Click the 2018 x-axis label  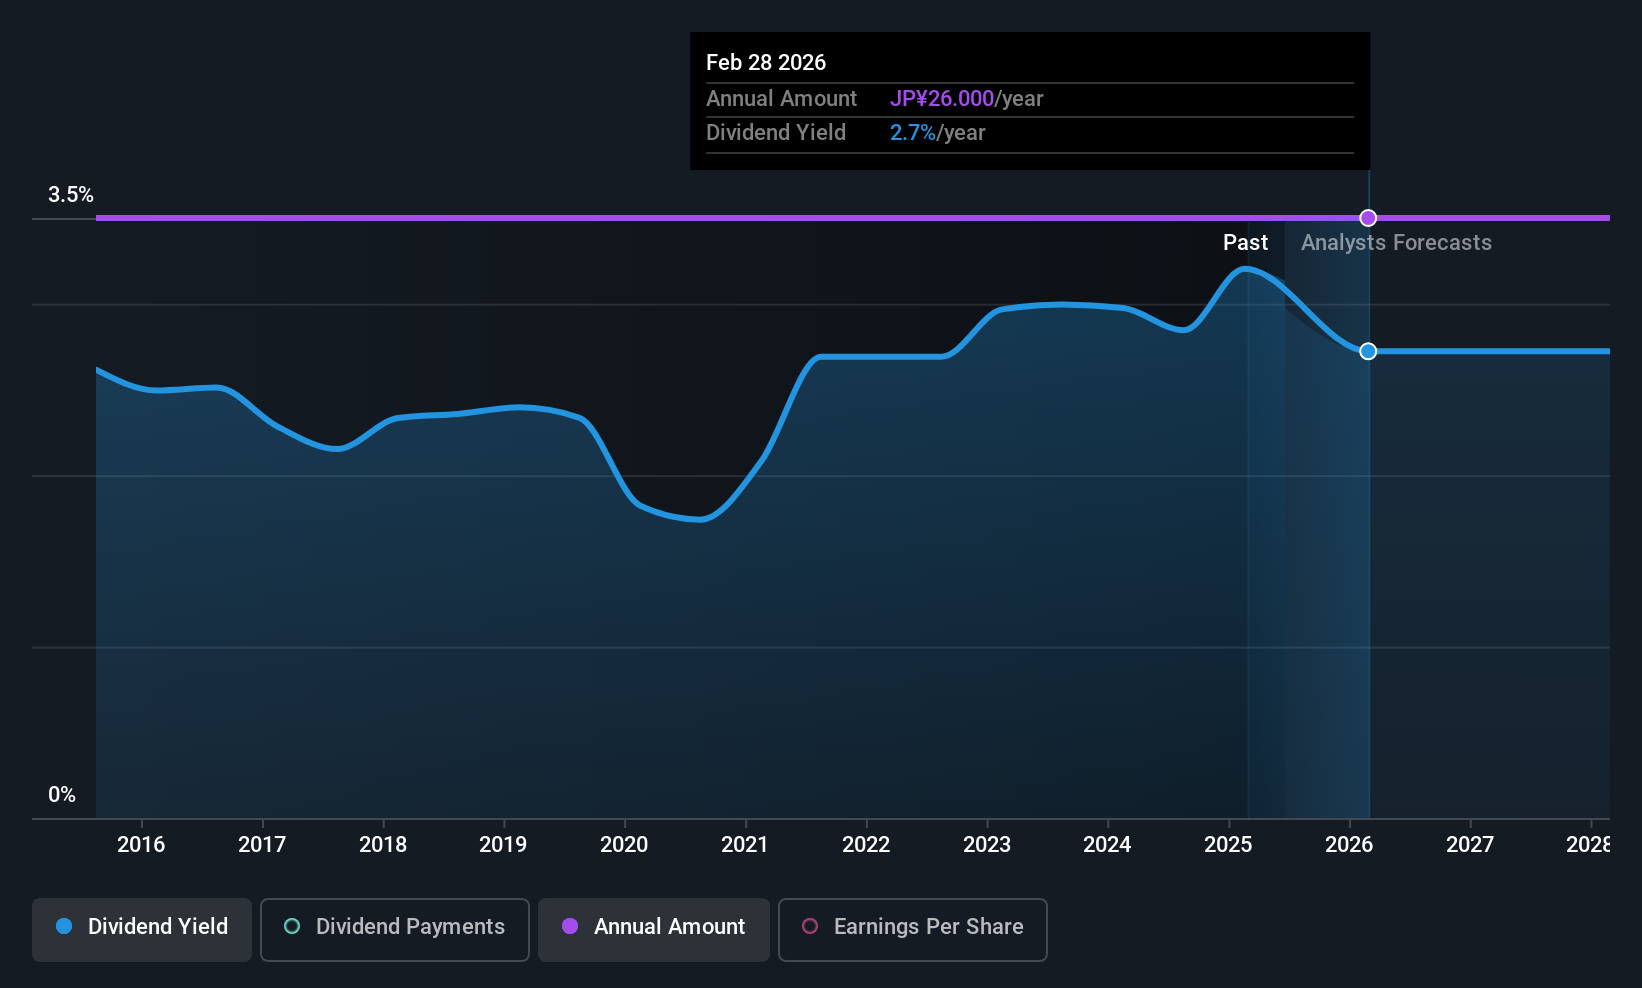pos(383,845)
